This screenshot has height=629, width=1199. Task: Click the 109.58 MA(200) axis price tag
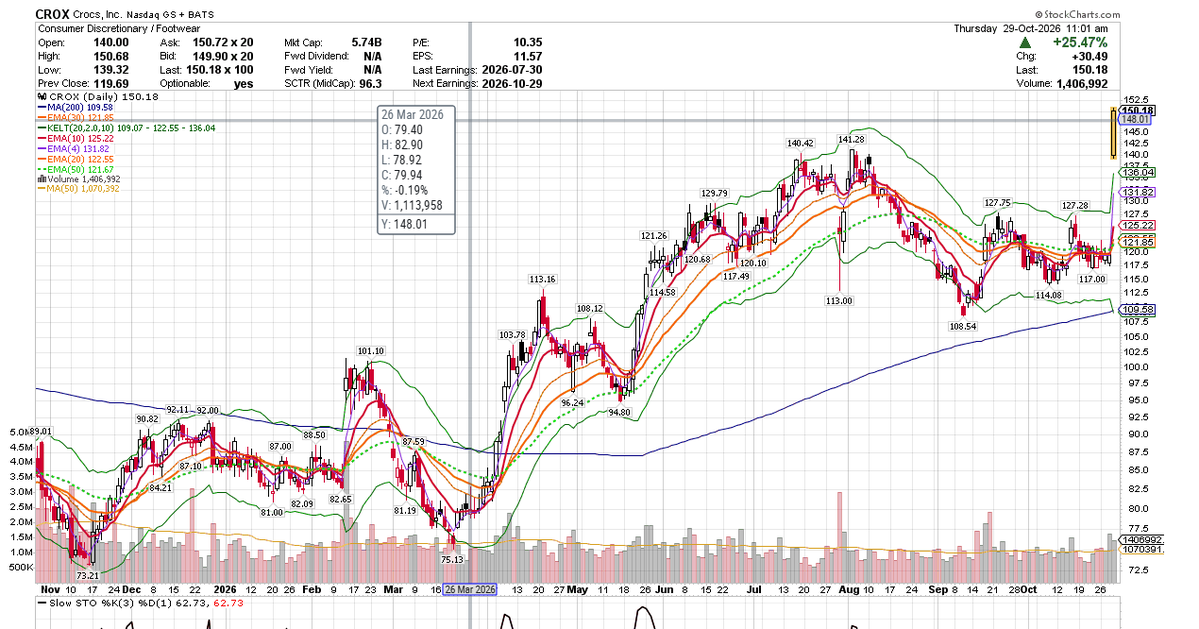pyautogui.click(x=1138, y=310)
